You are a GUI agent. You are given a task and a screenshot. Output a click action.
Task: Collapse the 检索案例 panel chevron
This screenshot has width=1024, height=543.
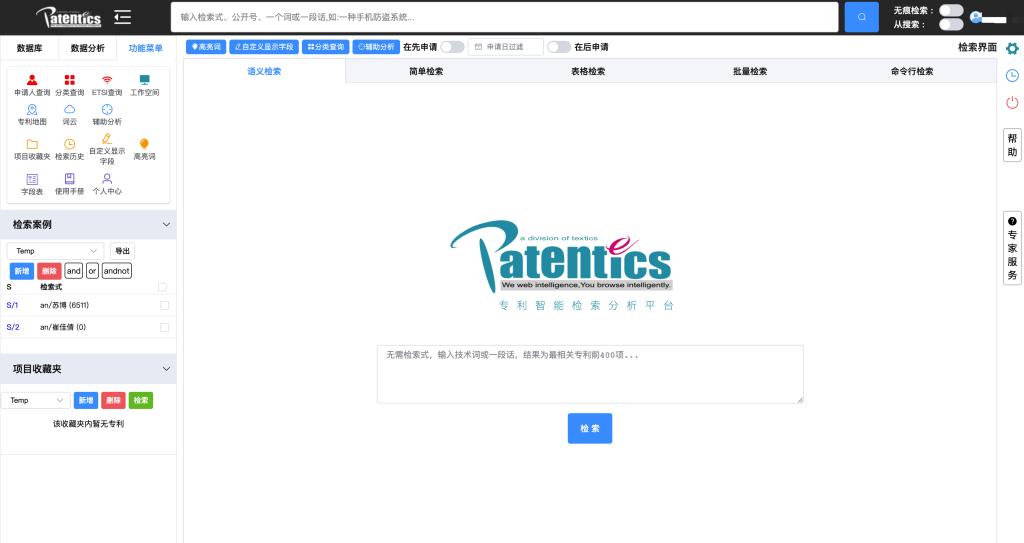tap(167, 225)
